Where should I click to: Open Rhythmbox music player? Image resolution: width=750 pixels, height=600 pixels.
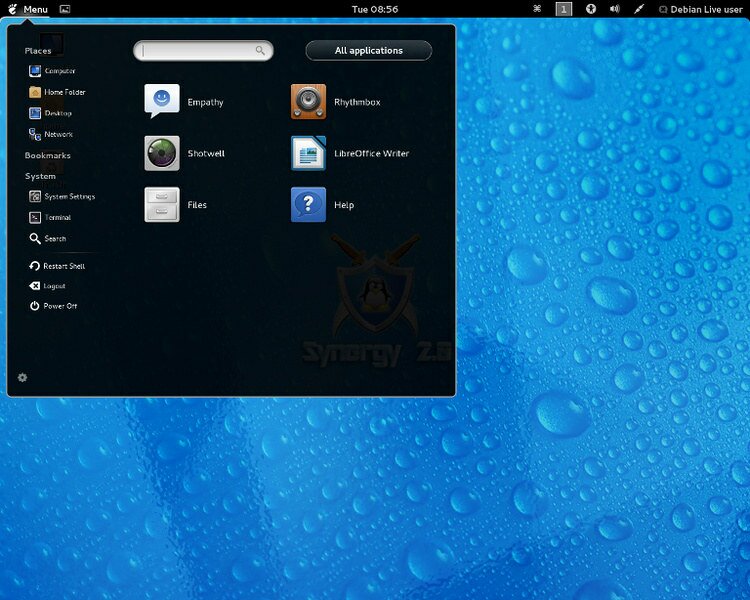[x=308, y=102]
